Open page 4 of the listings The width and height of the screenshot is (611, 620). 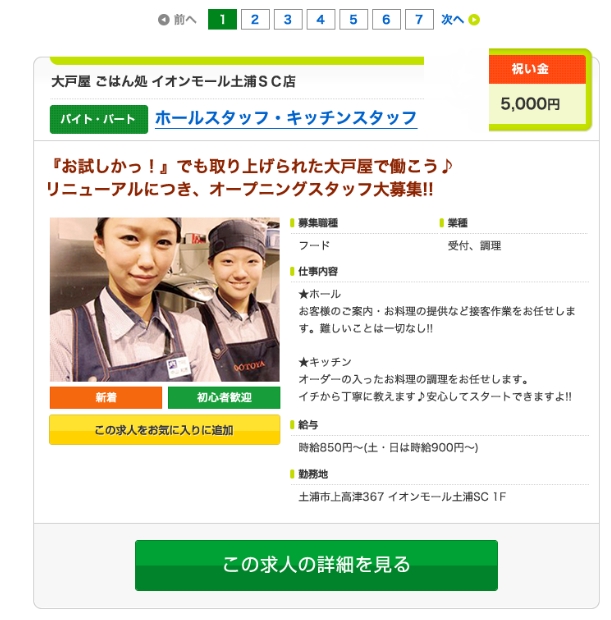321,19
